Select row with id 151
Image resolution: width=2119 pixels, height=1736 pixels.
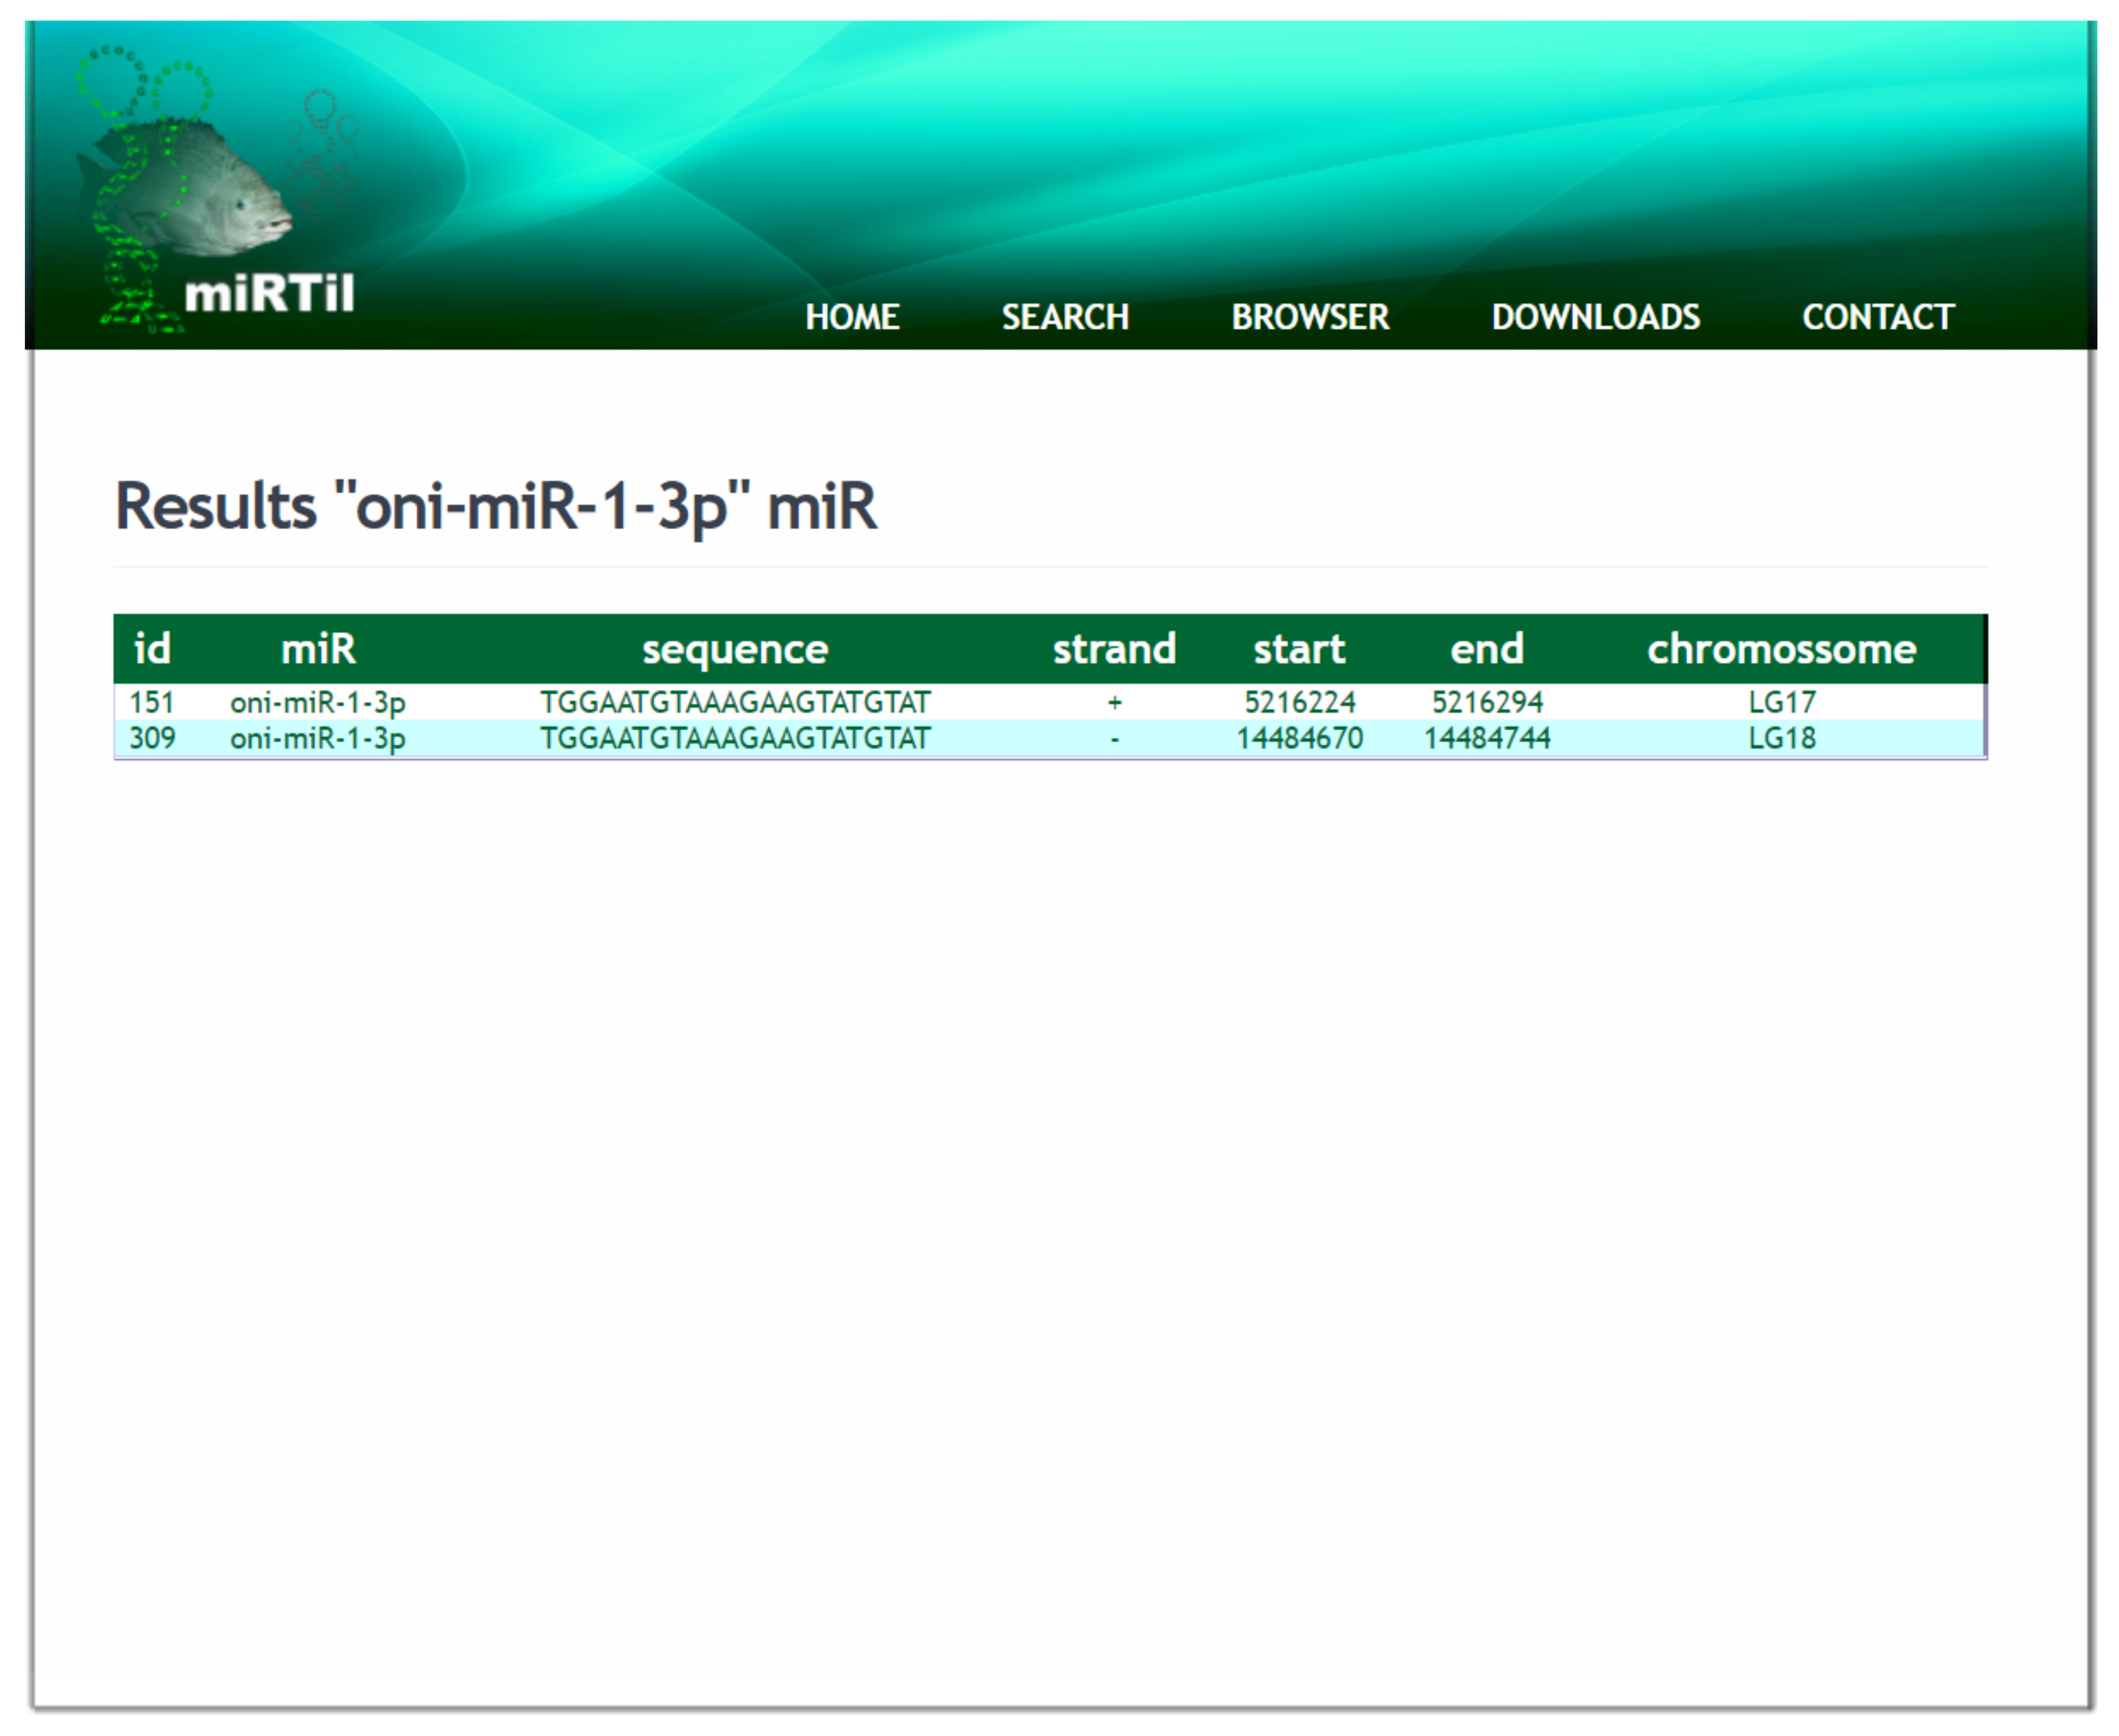(152, 703)
